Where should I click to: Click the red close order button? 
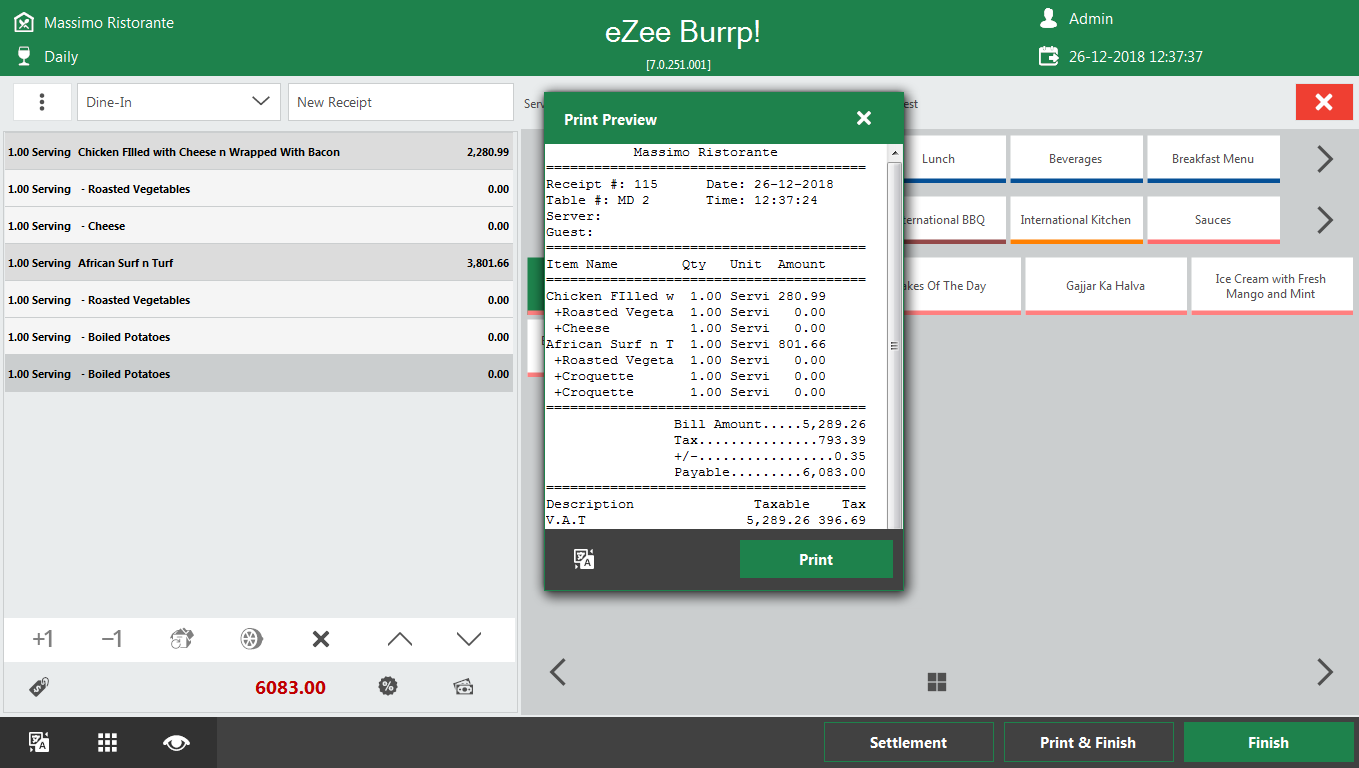click(x=1324, y=102)
